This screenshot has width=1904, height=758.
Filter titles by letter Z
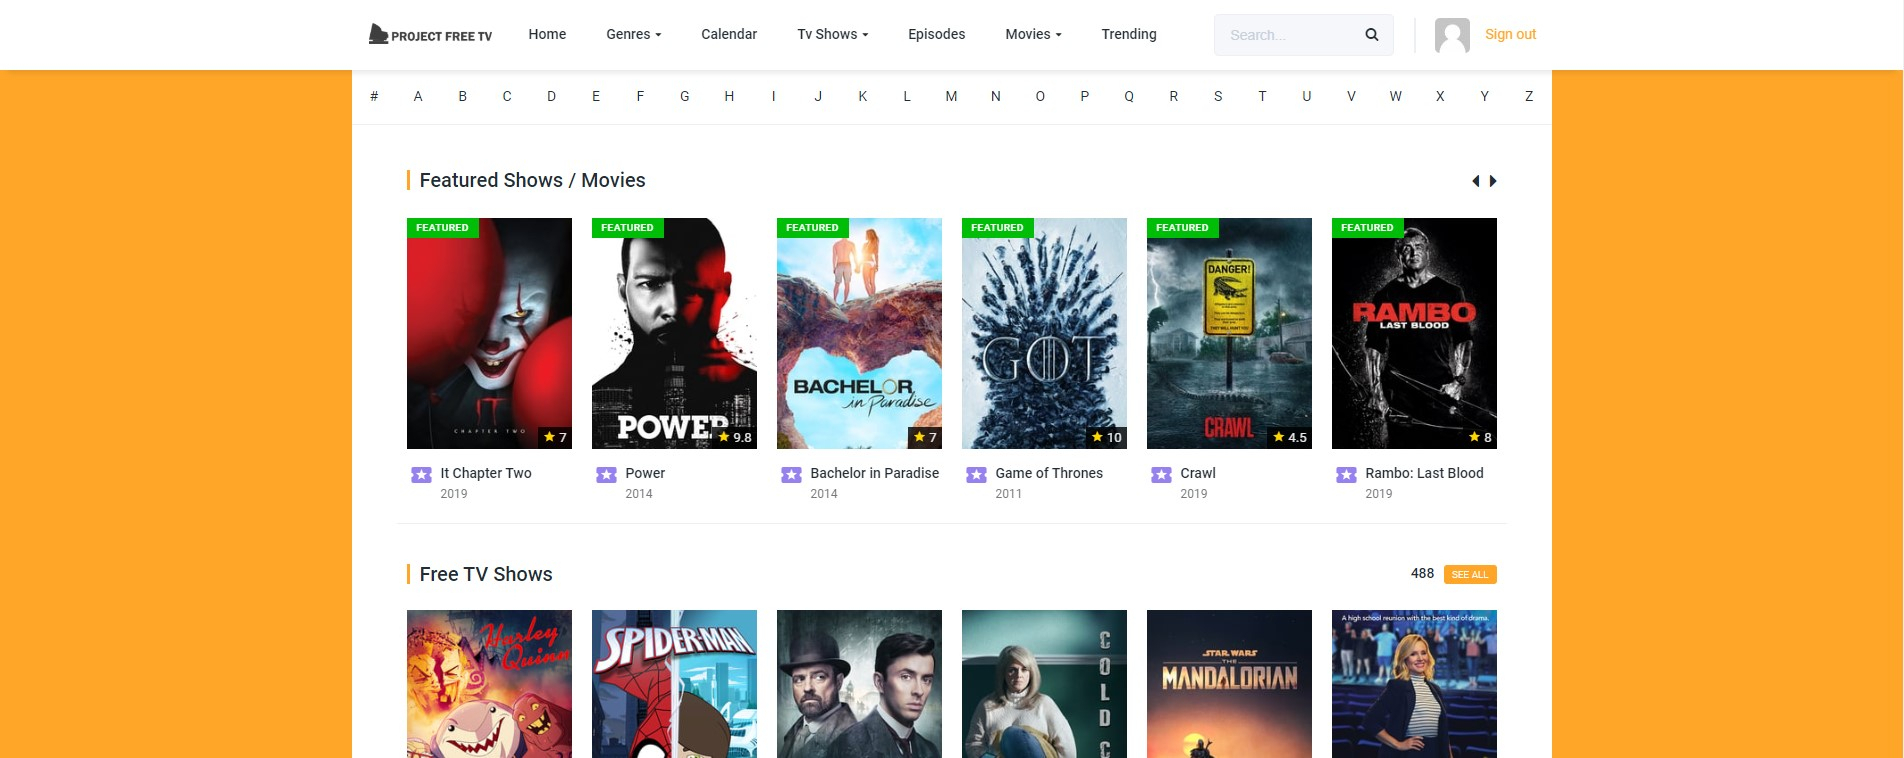pos(1529,97)
